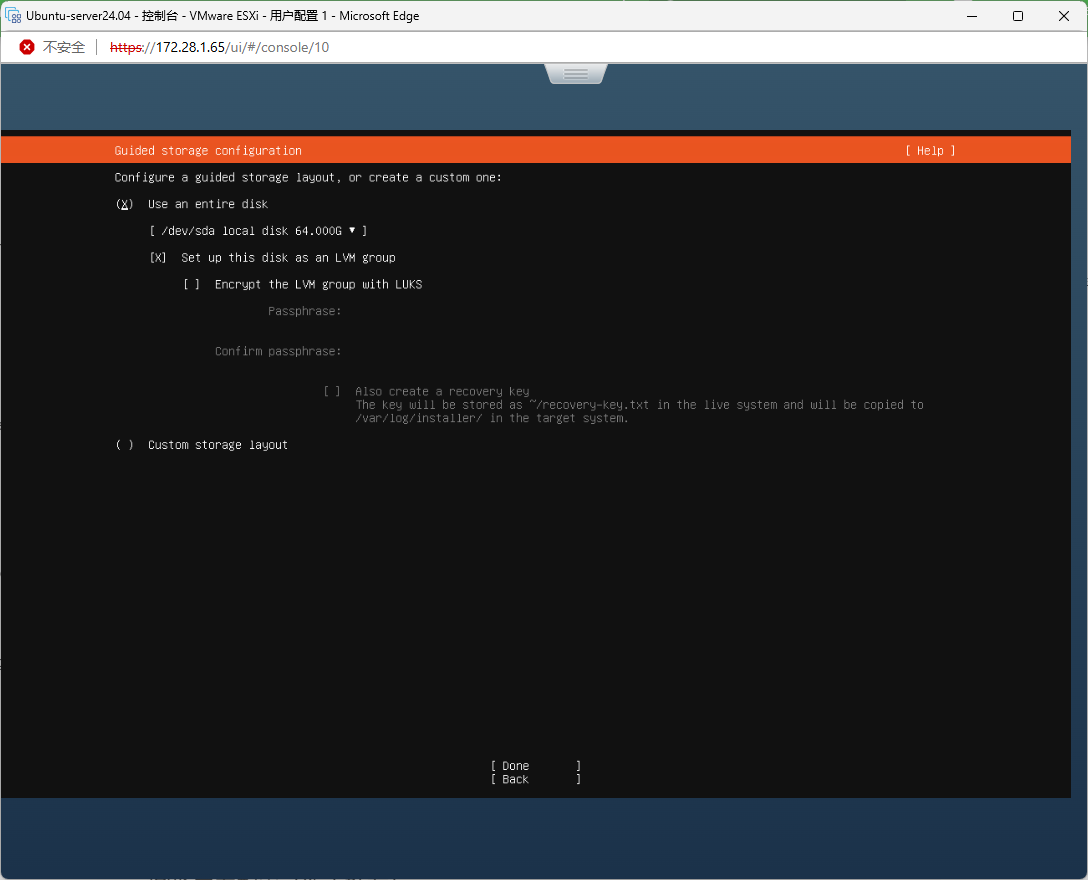Click the URL in the address bar
Screen dimensions: 1088x880
(x=219, y=47)
